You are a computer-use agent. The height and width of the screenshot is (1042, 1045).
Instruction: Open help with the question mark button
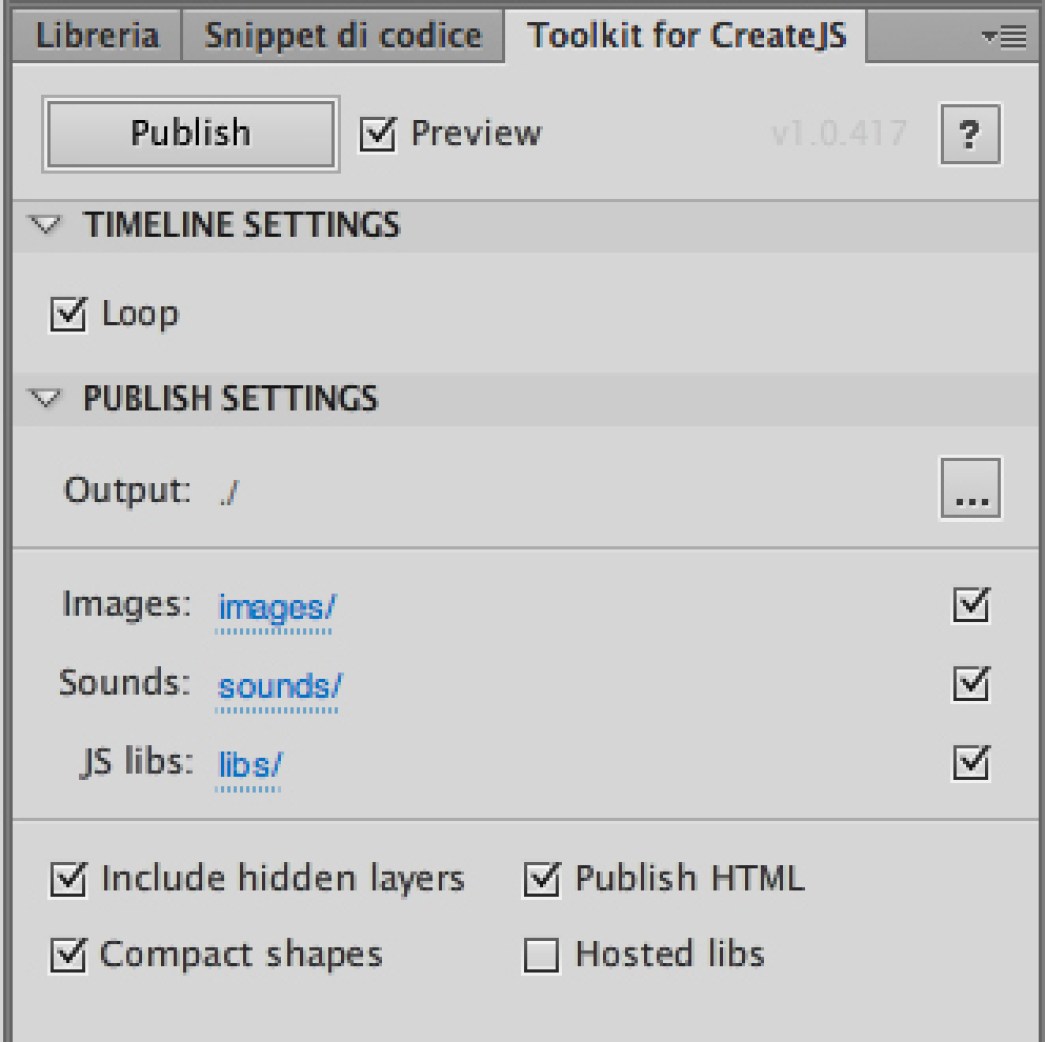[970, 133]
